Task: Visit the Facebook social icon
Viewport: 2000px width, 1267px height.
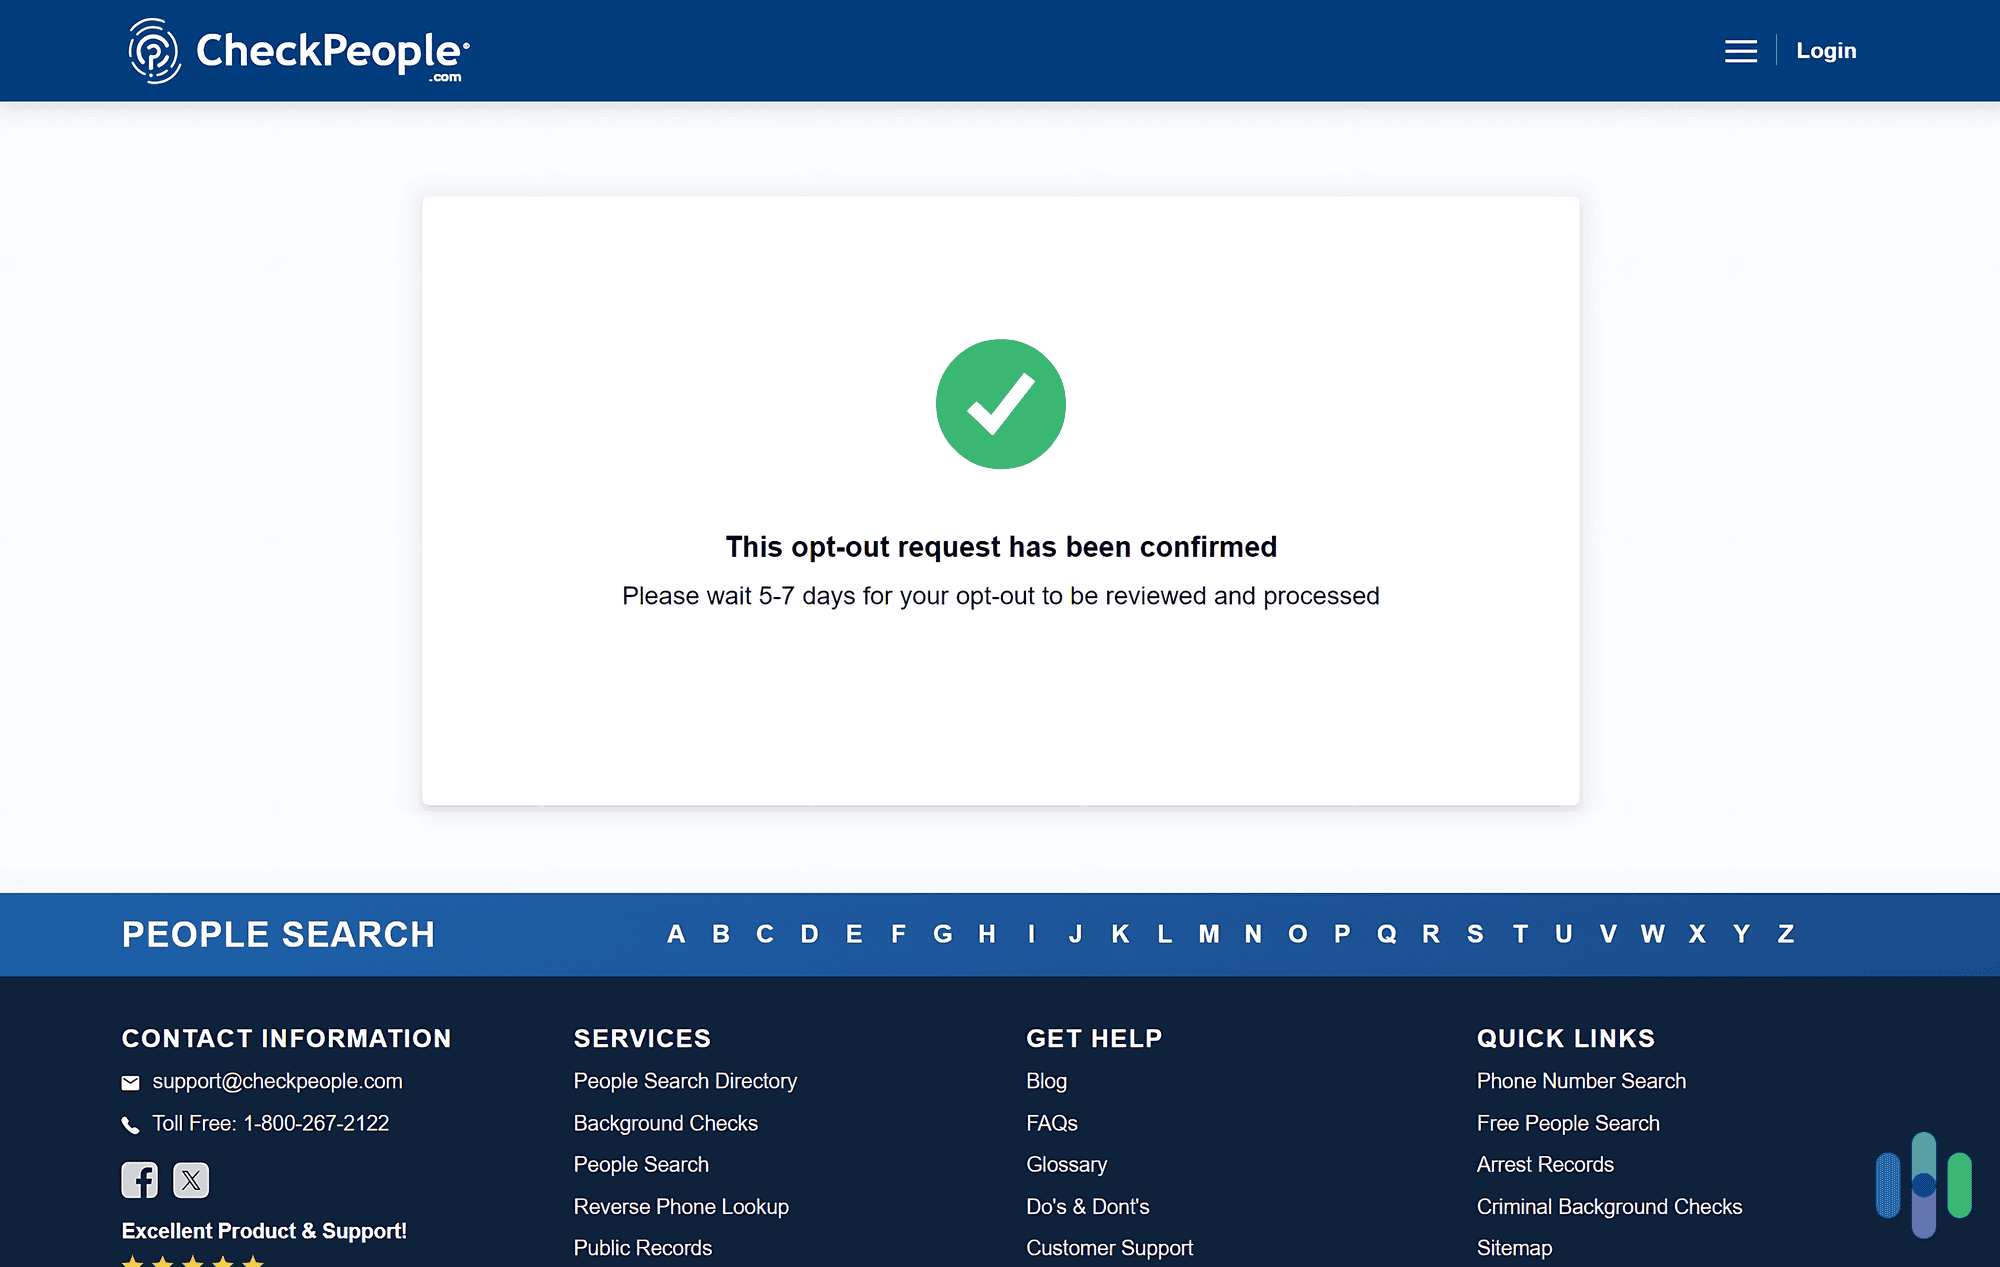Action: 140,1181
